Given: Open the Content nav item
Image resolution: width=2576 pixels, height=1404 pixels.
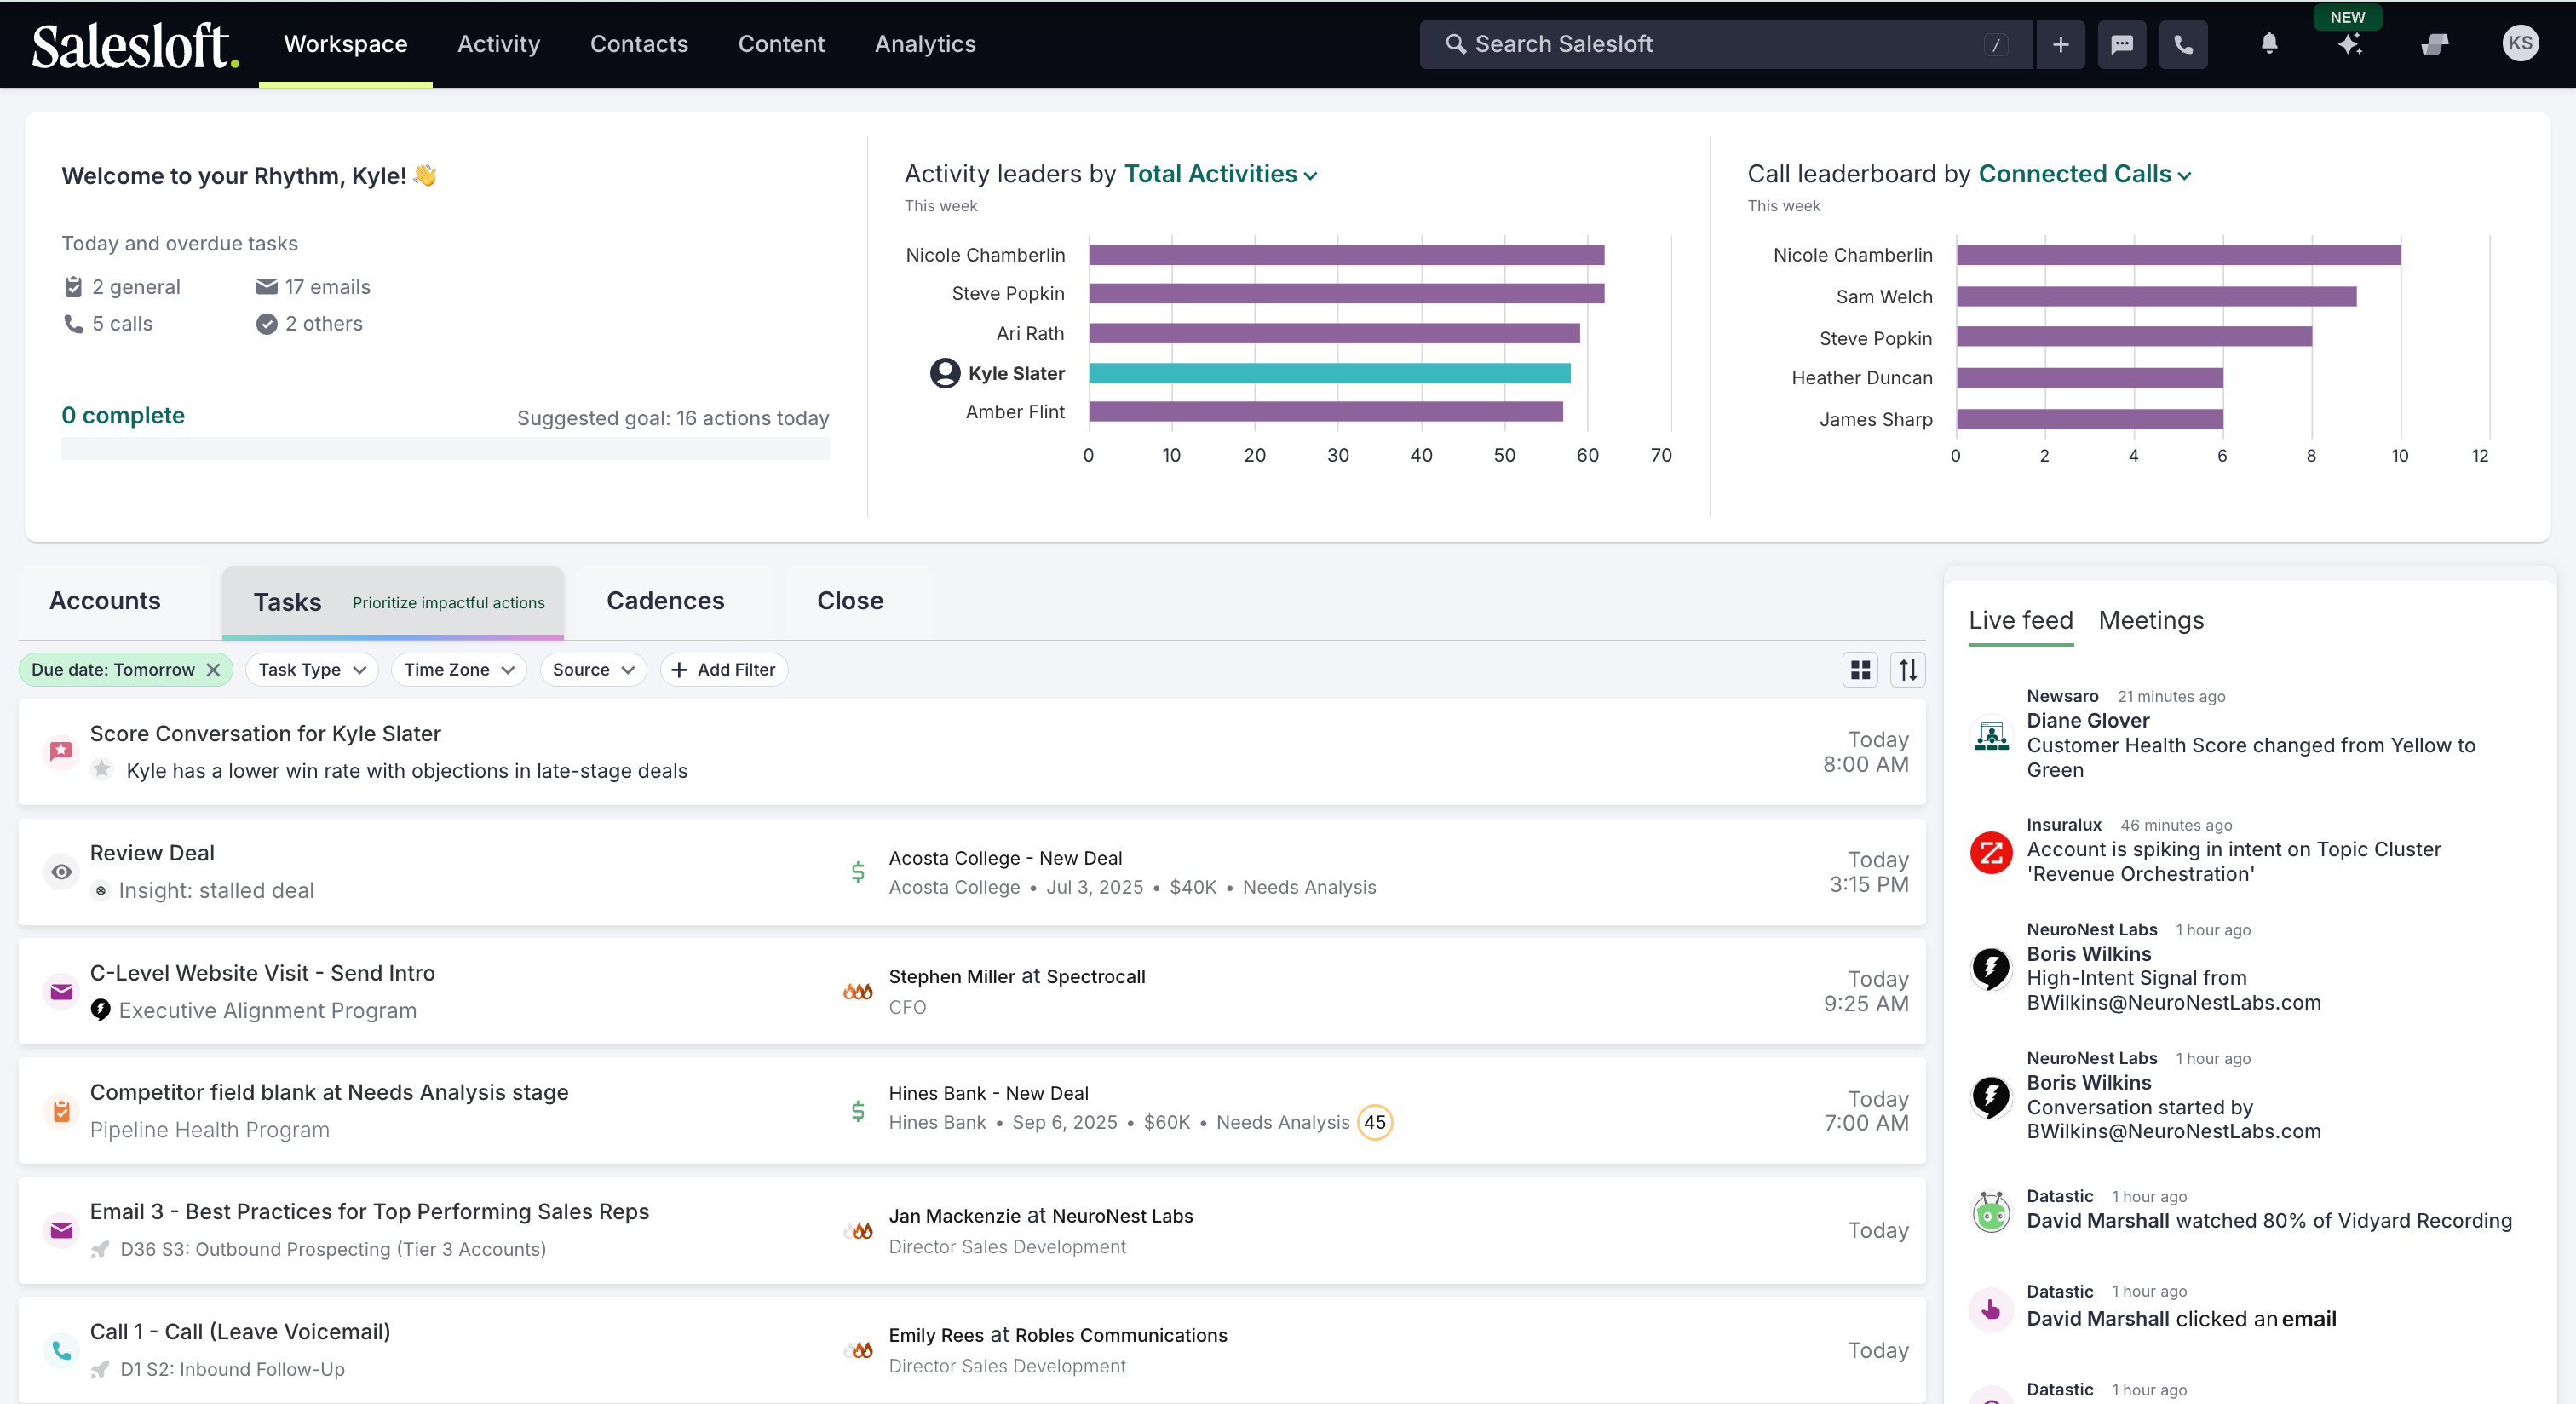Looking at the screenshot, I should (781, 44).
